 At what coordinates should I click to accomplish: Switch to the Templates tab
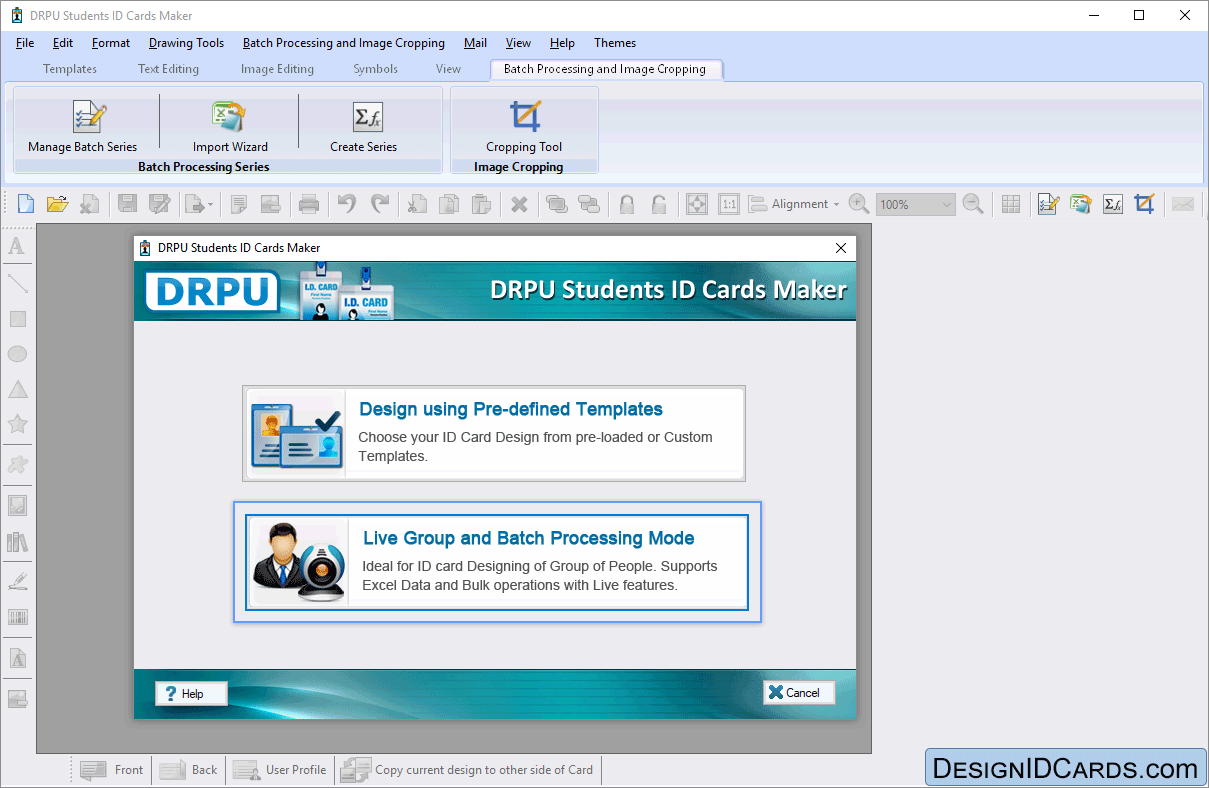pos(70,69)
